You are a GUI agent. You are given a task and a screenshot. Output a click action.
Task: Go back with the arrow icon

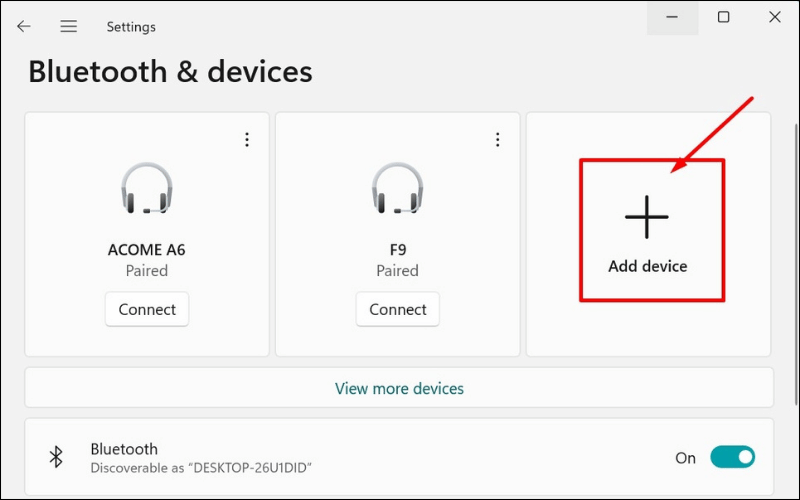click(x=24, y=27)
